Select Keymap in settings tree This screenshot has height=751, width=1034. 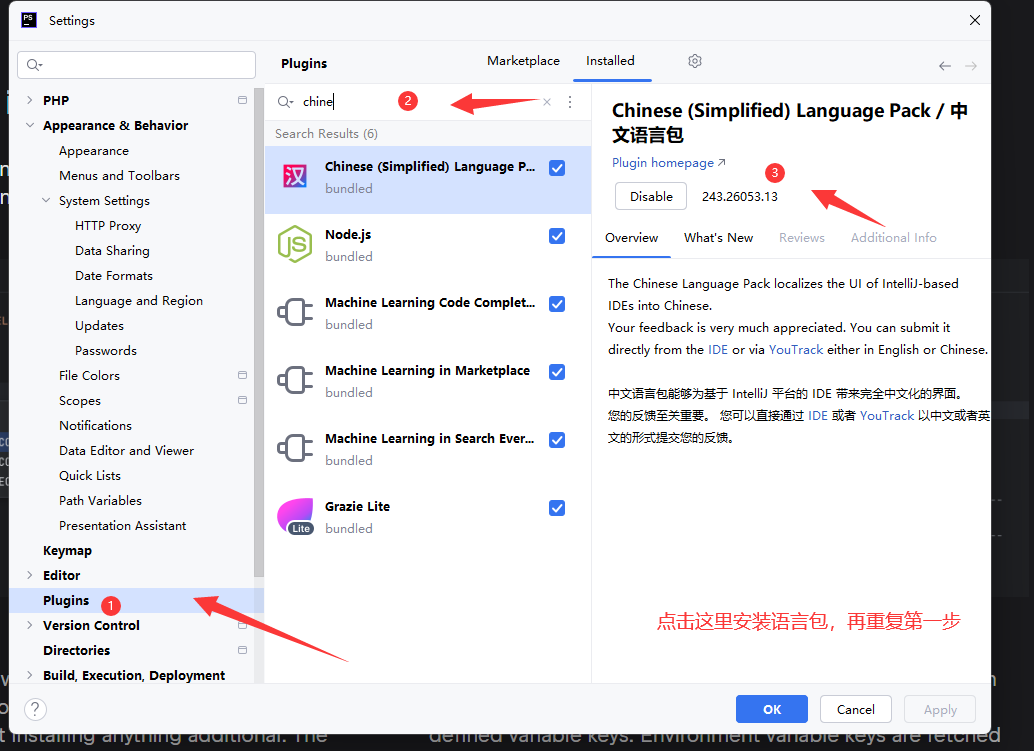pyautogui.click(x=67, y=551)
